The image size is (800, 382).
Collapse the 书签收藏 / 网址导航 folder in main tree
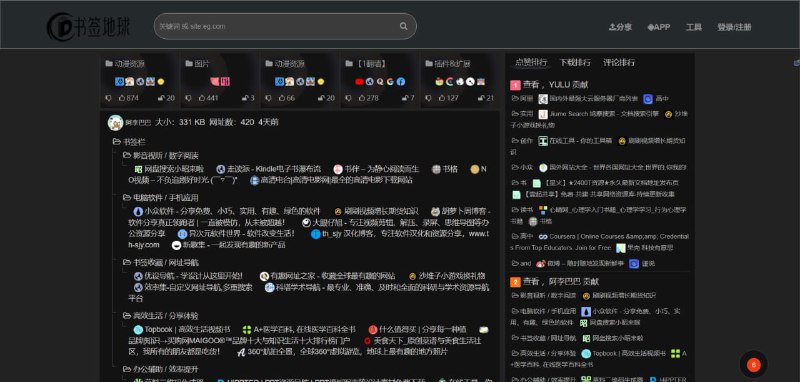[x=161, y=262]
